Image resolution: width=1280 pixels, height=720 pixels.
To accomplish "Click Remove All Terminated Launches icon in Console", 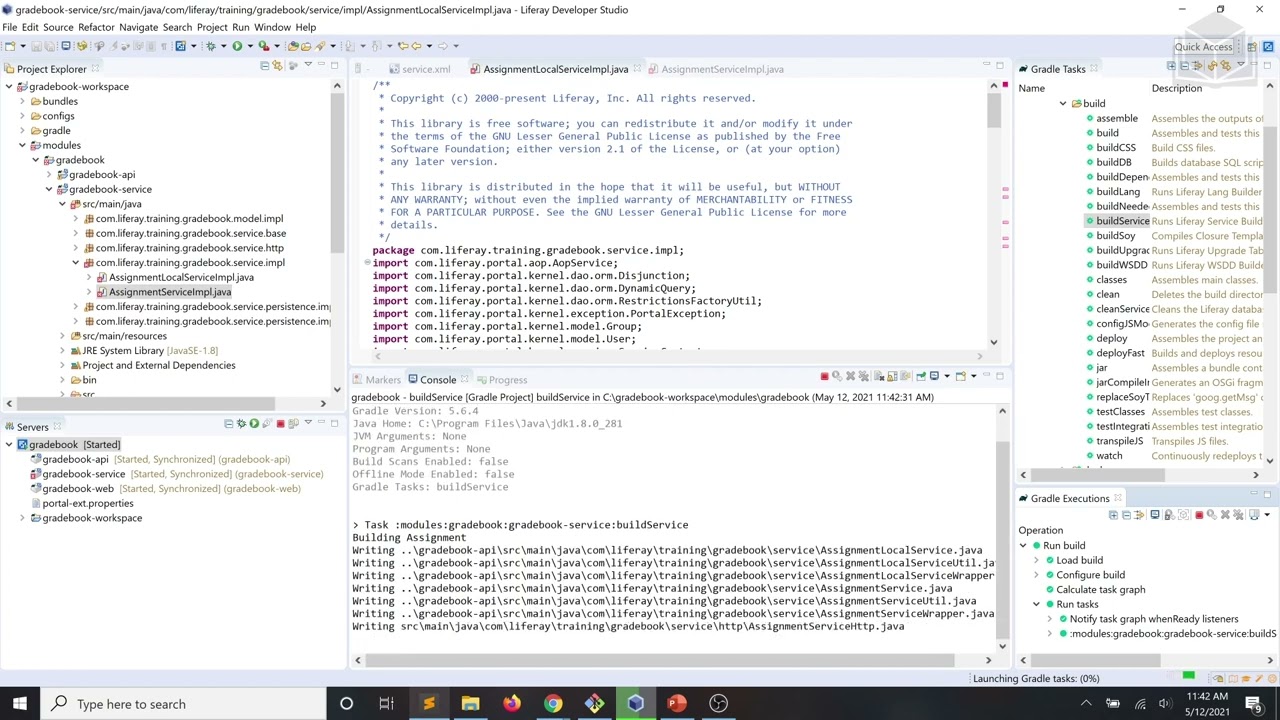I will (863, 377).
